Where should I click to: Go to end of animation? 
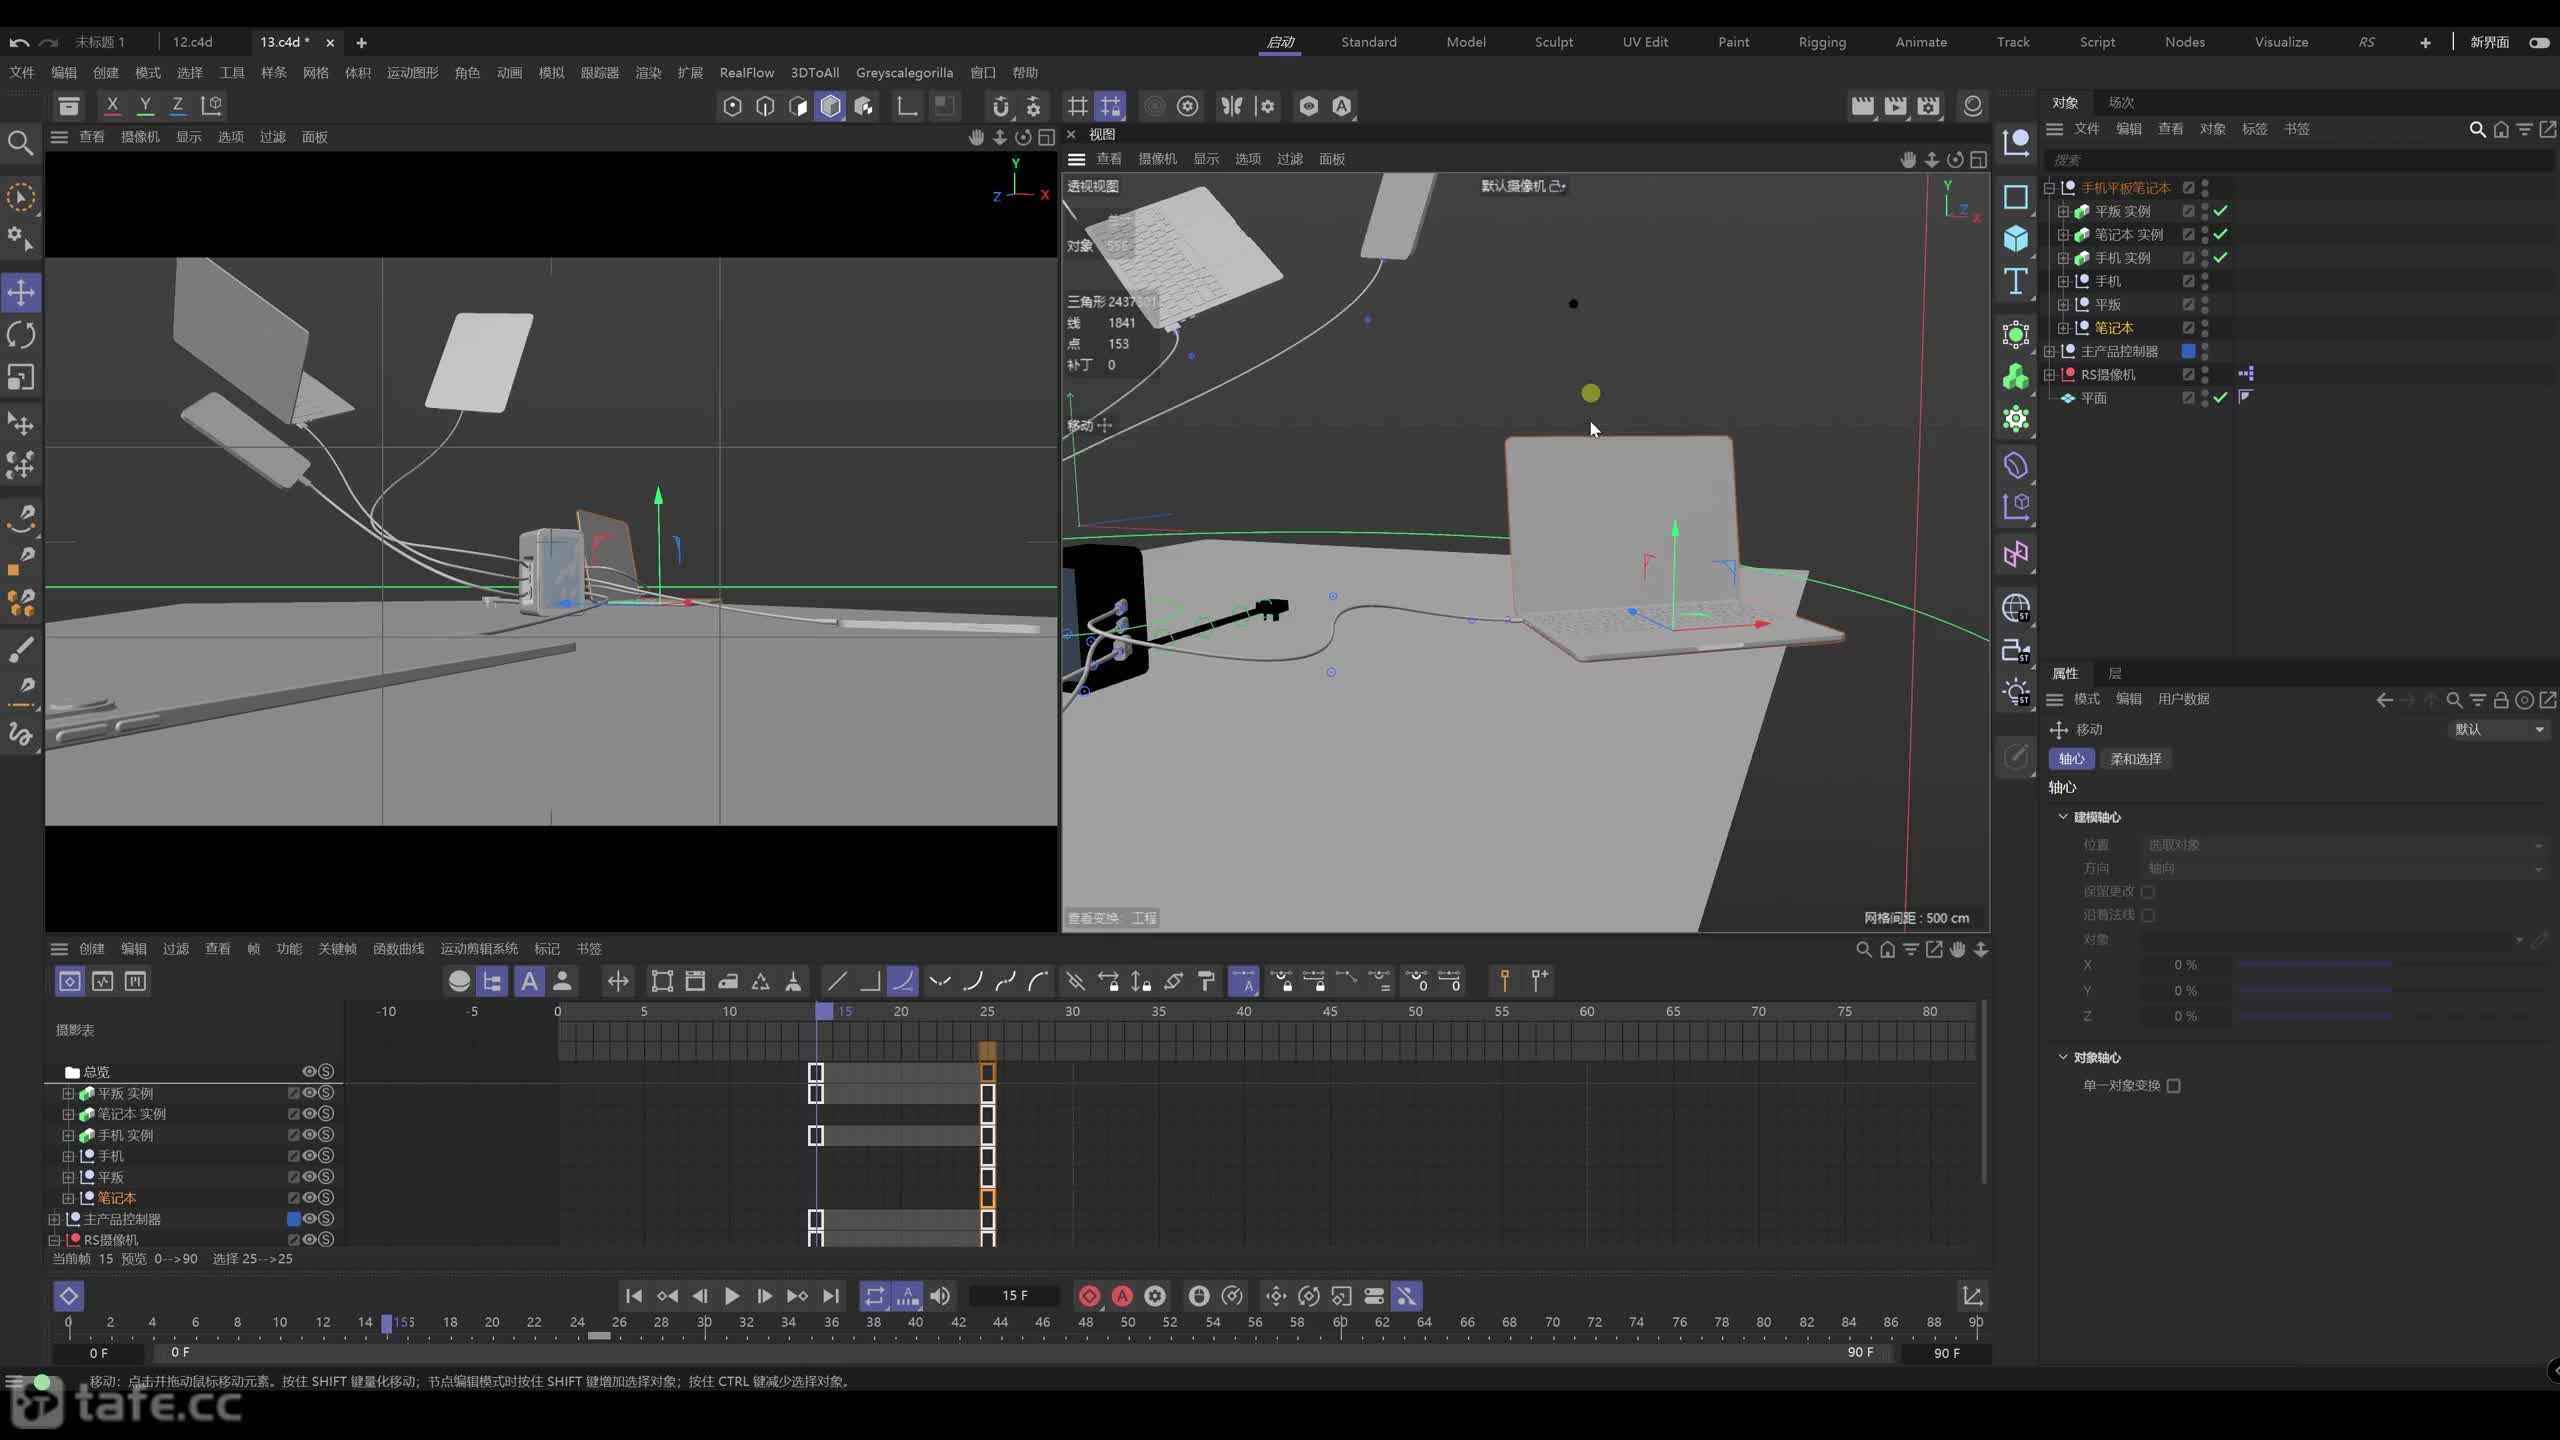[831, 1296]
